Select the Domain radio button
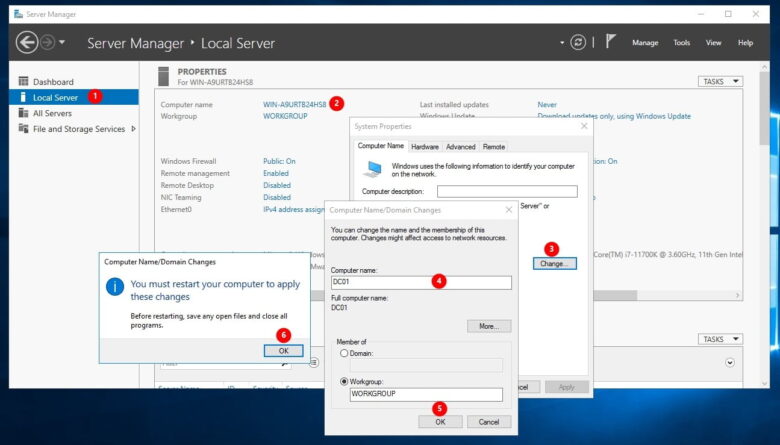The height and width of the screenshot is (445, 780). point(344,353)
